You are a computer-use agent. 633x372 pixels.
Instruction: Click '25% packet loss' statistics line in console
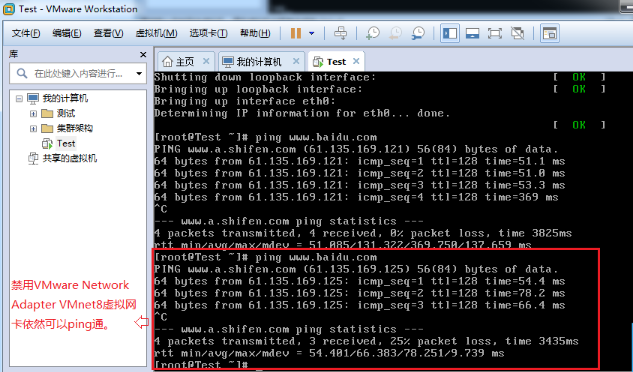click(366, 341)
